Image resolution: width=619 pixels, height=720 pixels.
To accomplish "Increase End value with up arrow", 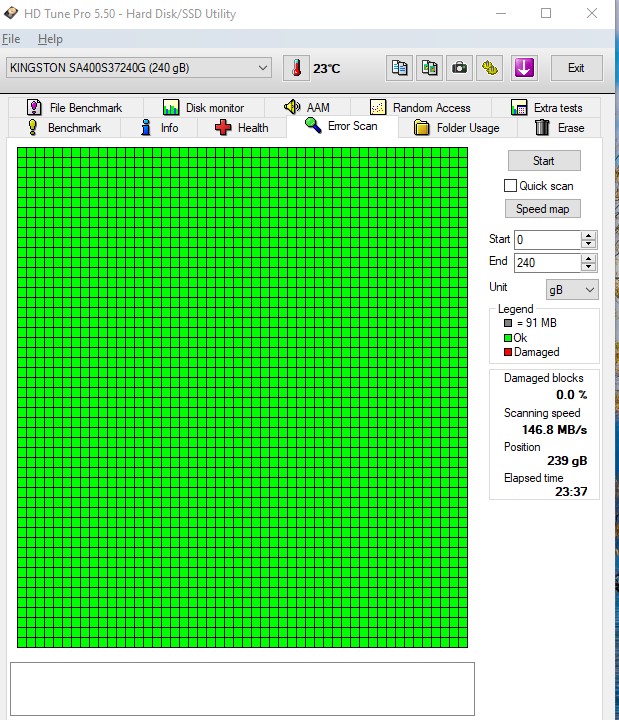I will [x=588, y=259].
